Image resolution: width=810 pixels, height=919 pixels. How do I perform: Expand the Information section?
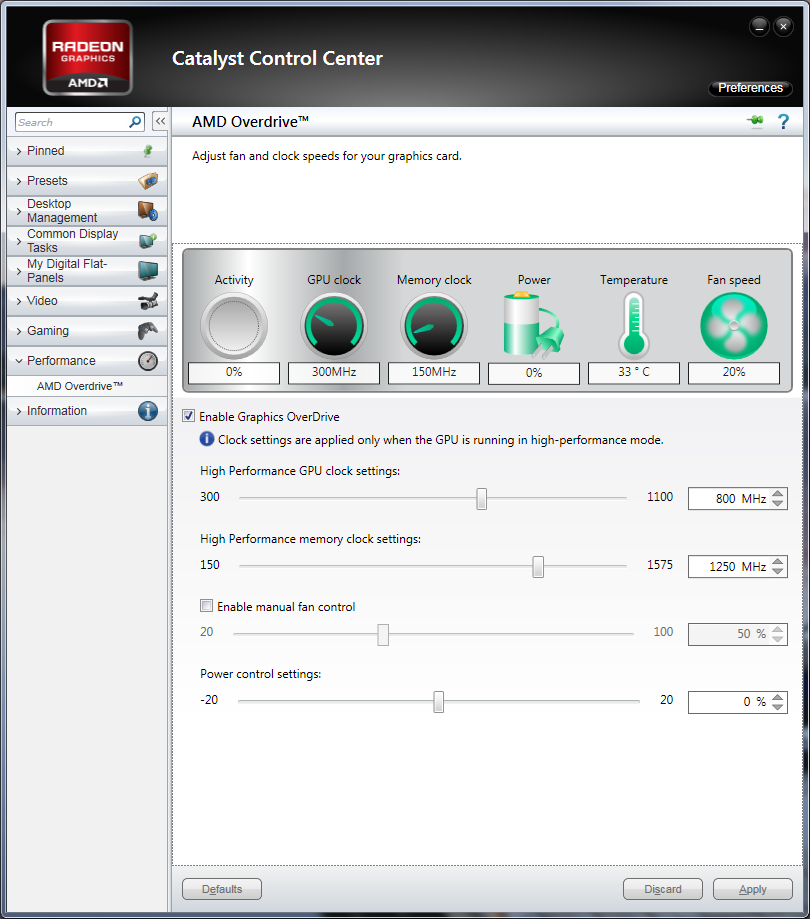(x=19, y=411)
